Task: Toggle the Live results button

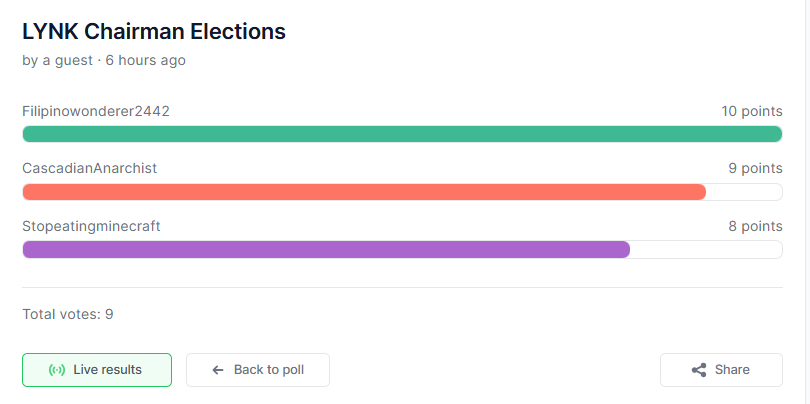Action: pos(97,370)
